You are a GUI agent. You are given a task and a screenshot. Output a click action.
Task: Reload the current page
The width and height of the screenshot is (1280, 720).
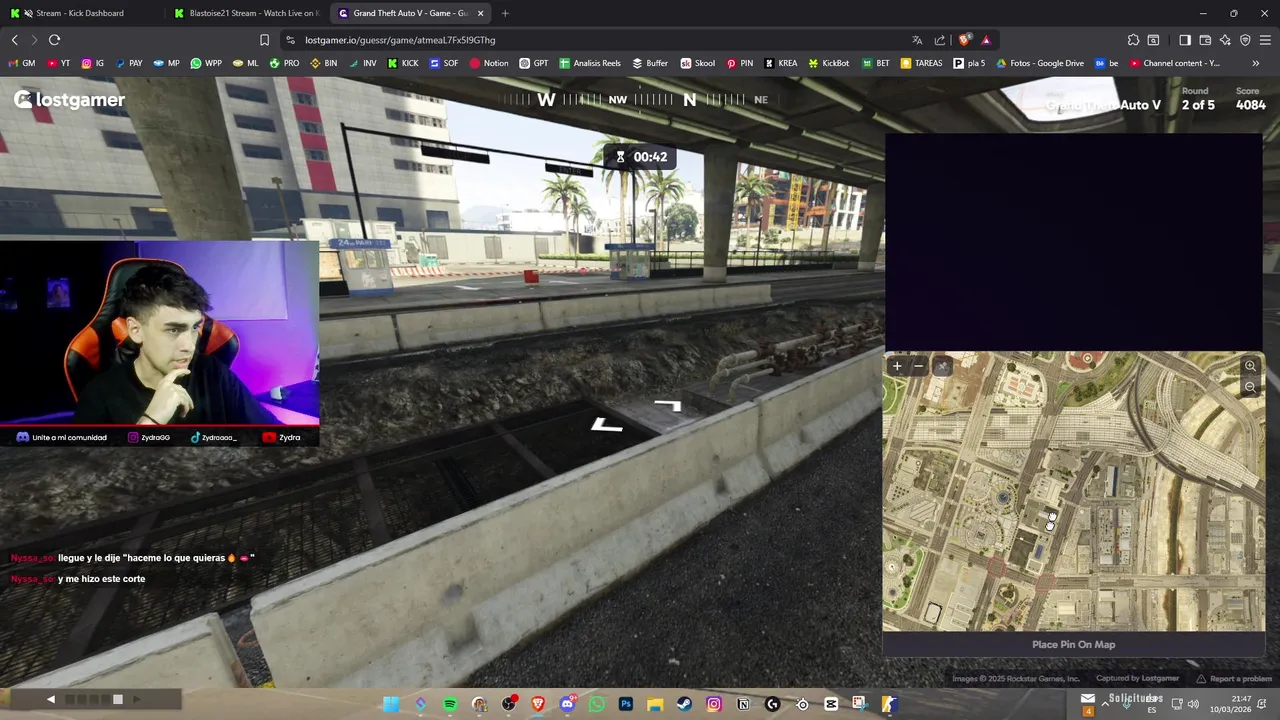click(x=54, y=40)
